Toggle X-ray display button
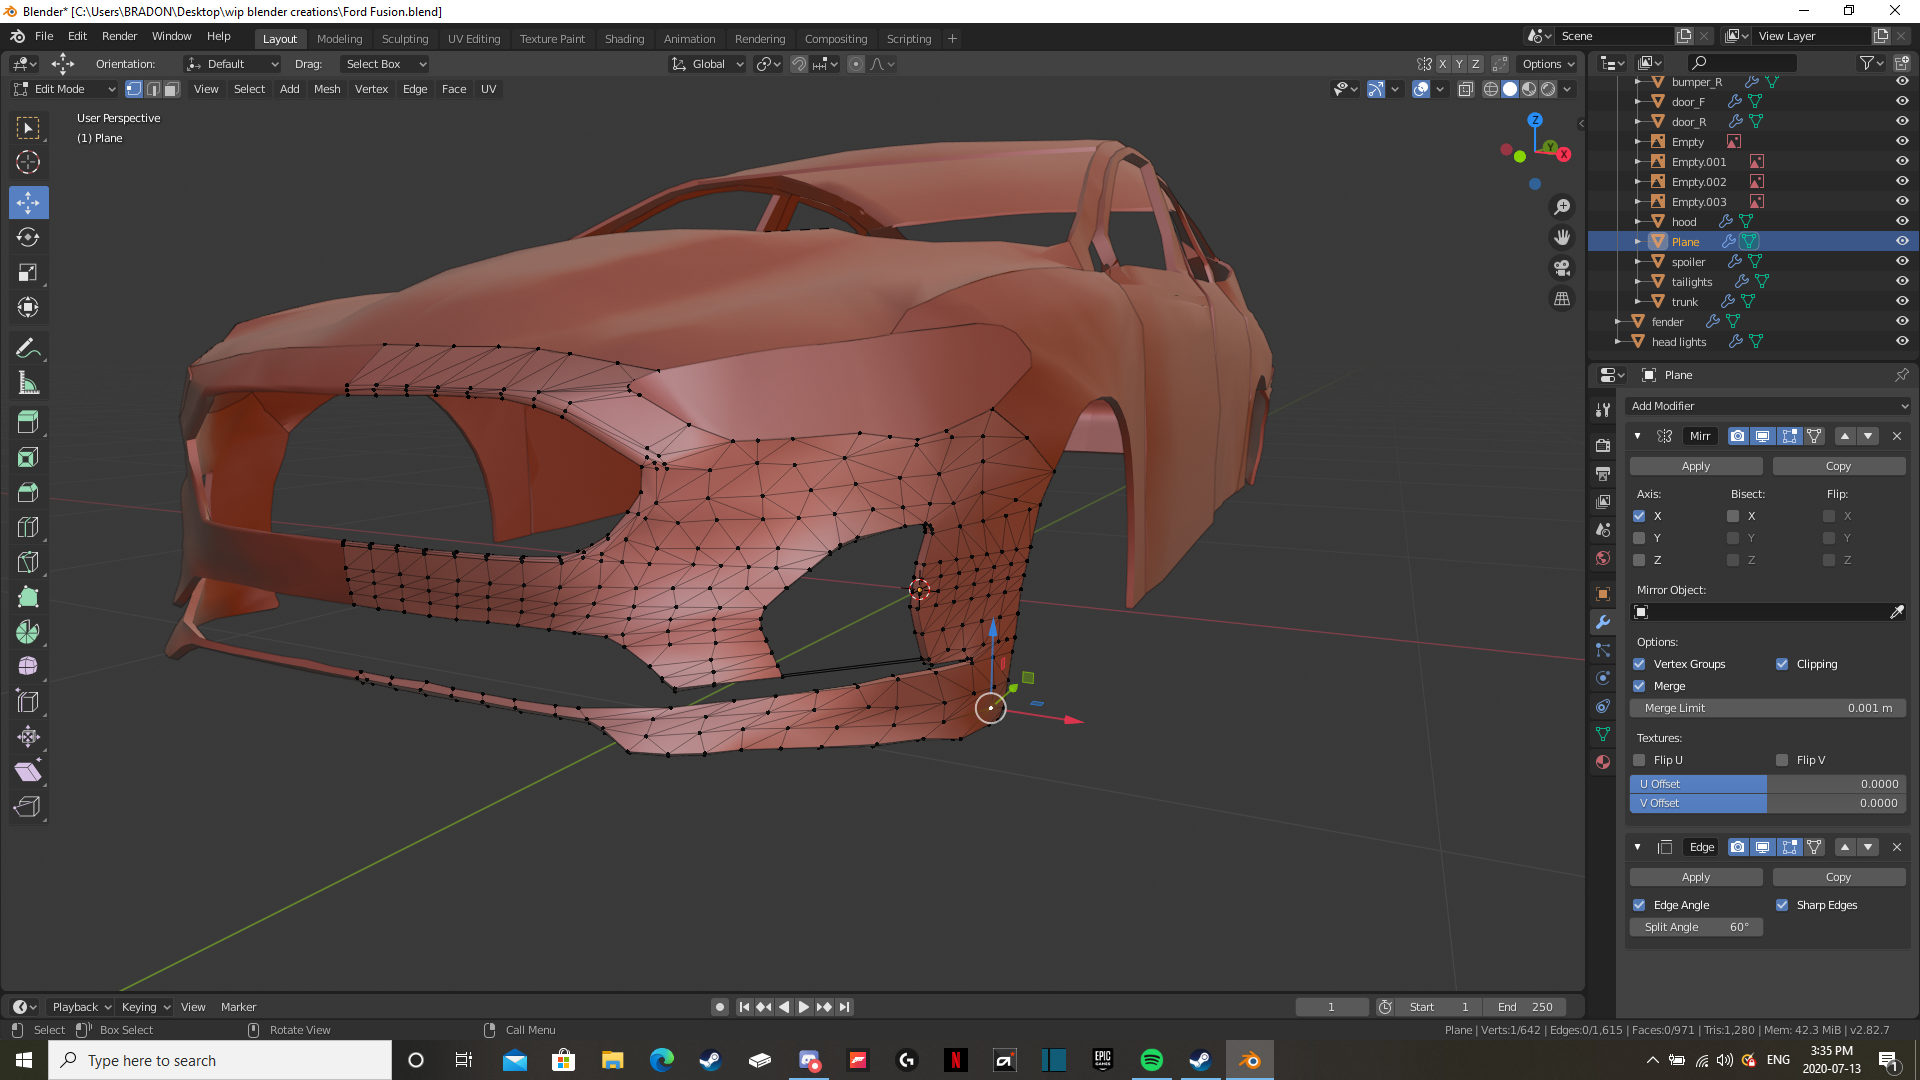Viewport: 1920px width, 1080px height. click(1466, 89)
